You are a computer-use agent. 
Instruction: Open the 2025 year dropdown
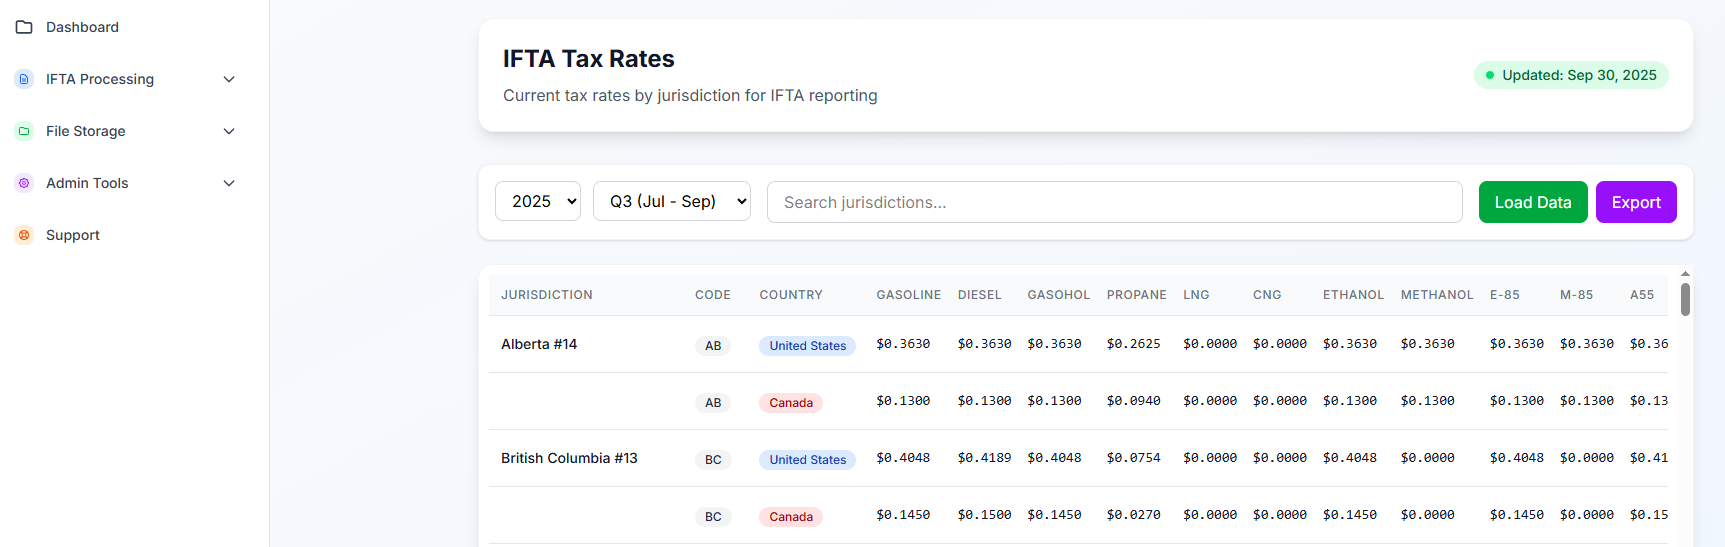coord(538,201)
